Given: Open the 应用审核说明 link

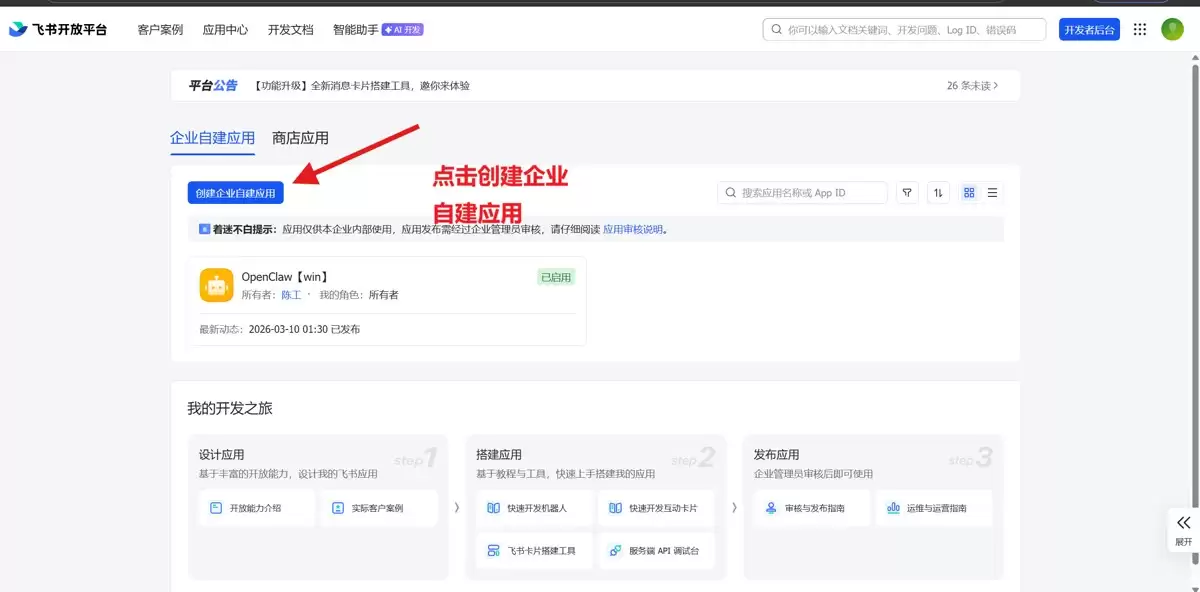Looking at the screenshot, I should pos(633,229).
